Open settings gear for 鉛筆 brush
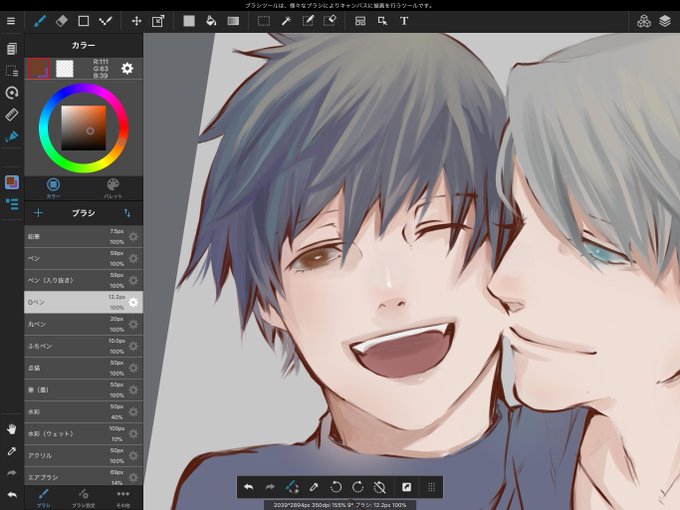The width and height of the screenshot is (680, 510). click(134, 236)
